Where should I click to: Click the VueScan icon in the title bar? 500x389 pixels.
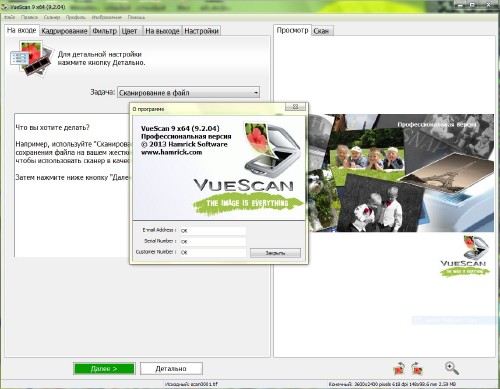click(4, 7)
